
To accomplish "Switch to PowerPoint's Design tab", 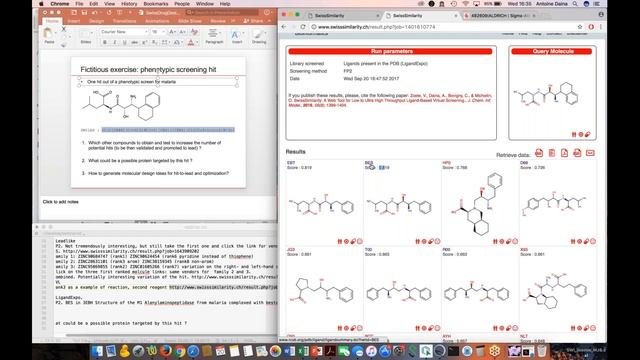I will [97, 21].
